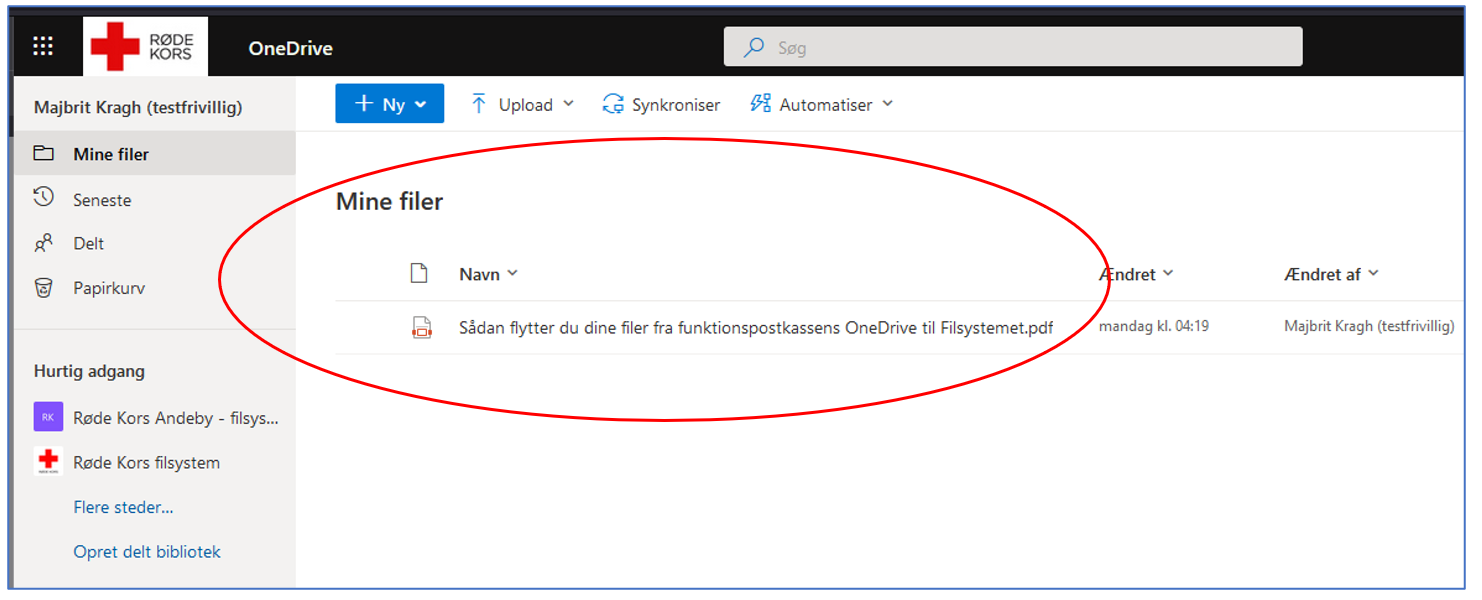The width and height of the screenshot is (1482, 600).
Task: Open the Ændret af column dropdown
Action: (x=1373, y=273)
